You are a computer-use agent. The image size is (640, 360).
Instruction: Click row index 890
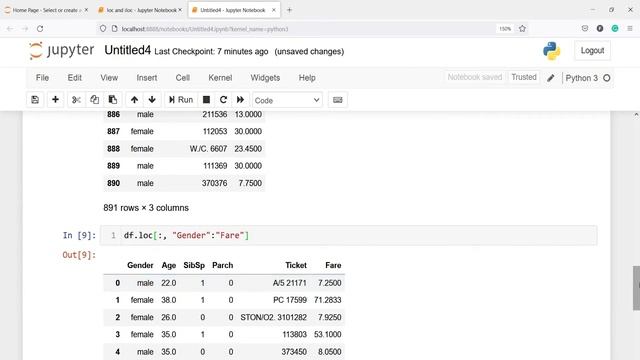[x=113, y=183]
